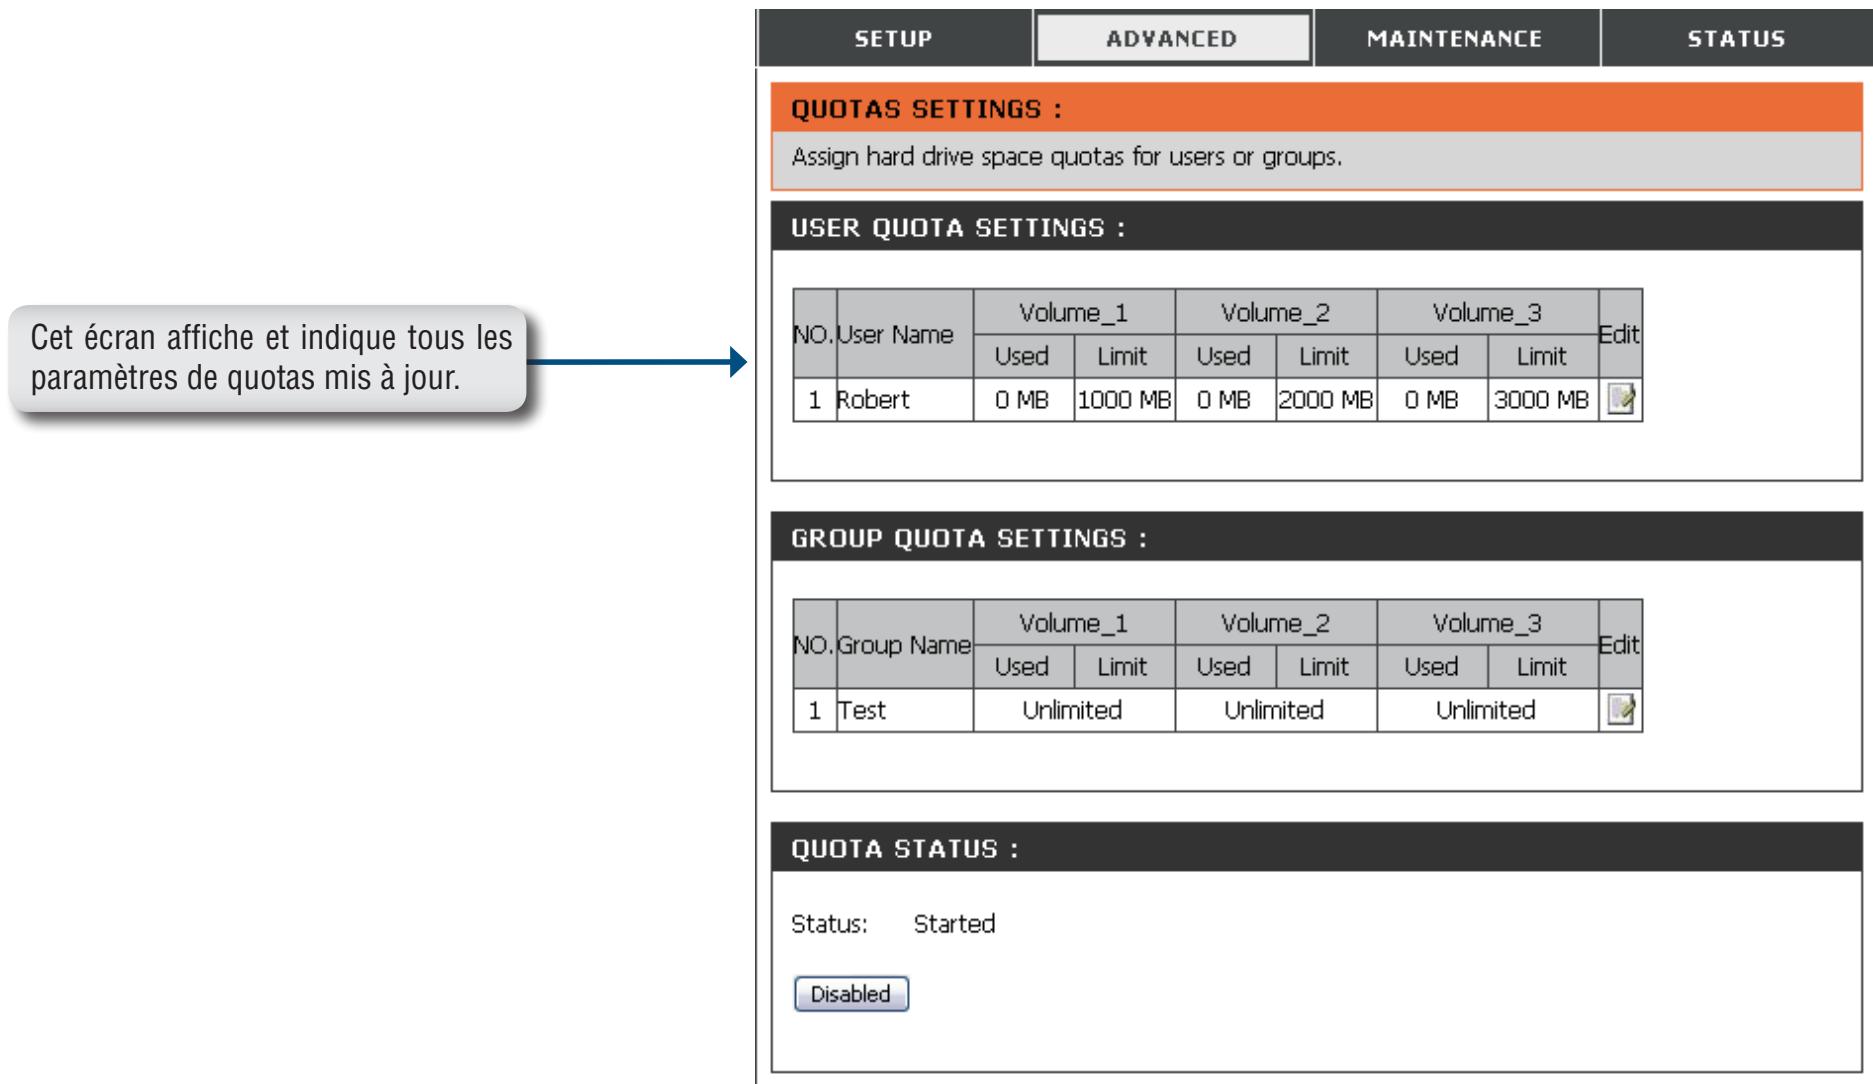This screenshot has height=1084, width=1873.
Task: Switch to the ADVANCED tab
Action: (1172, 39)
